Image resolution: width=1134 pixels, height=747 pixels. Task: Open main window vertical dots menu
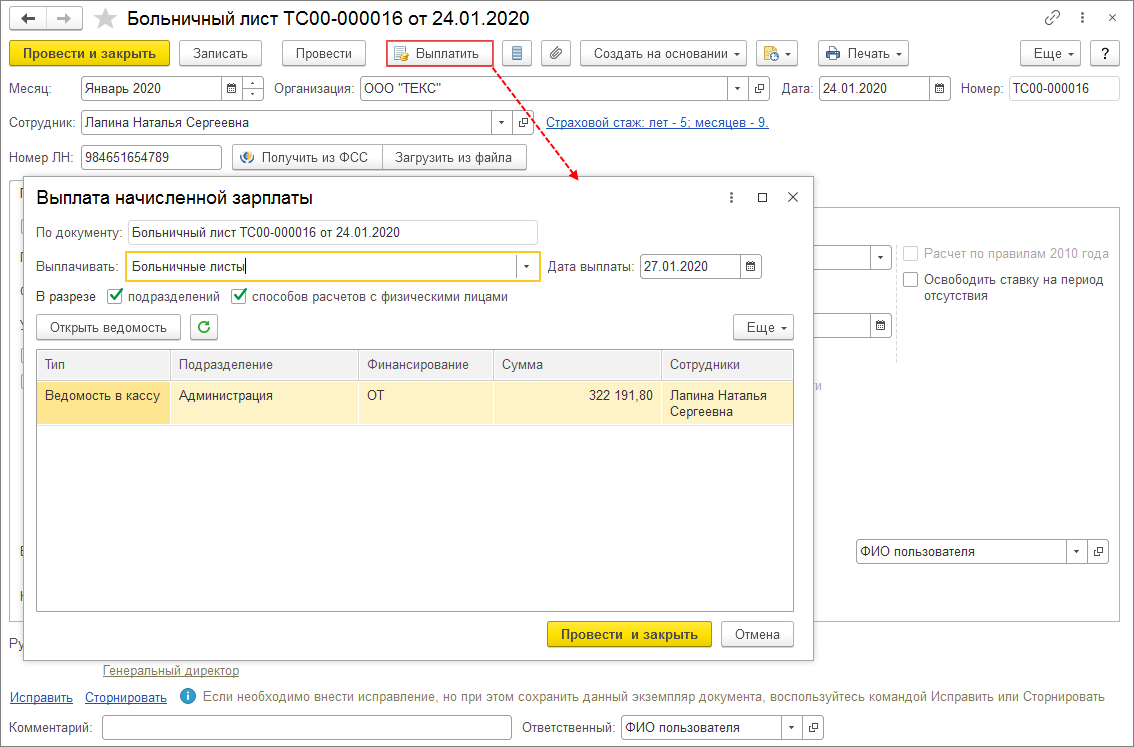tap(1082, 18)
